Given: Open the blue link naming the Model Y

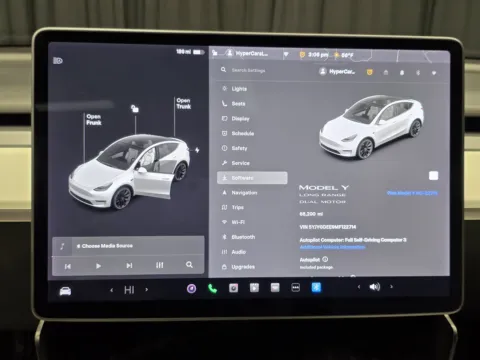Looking at the screenshot, I should (x=412, y=193).
